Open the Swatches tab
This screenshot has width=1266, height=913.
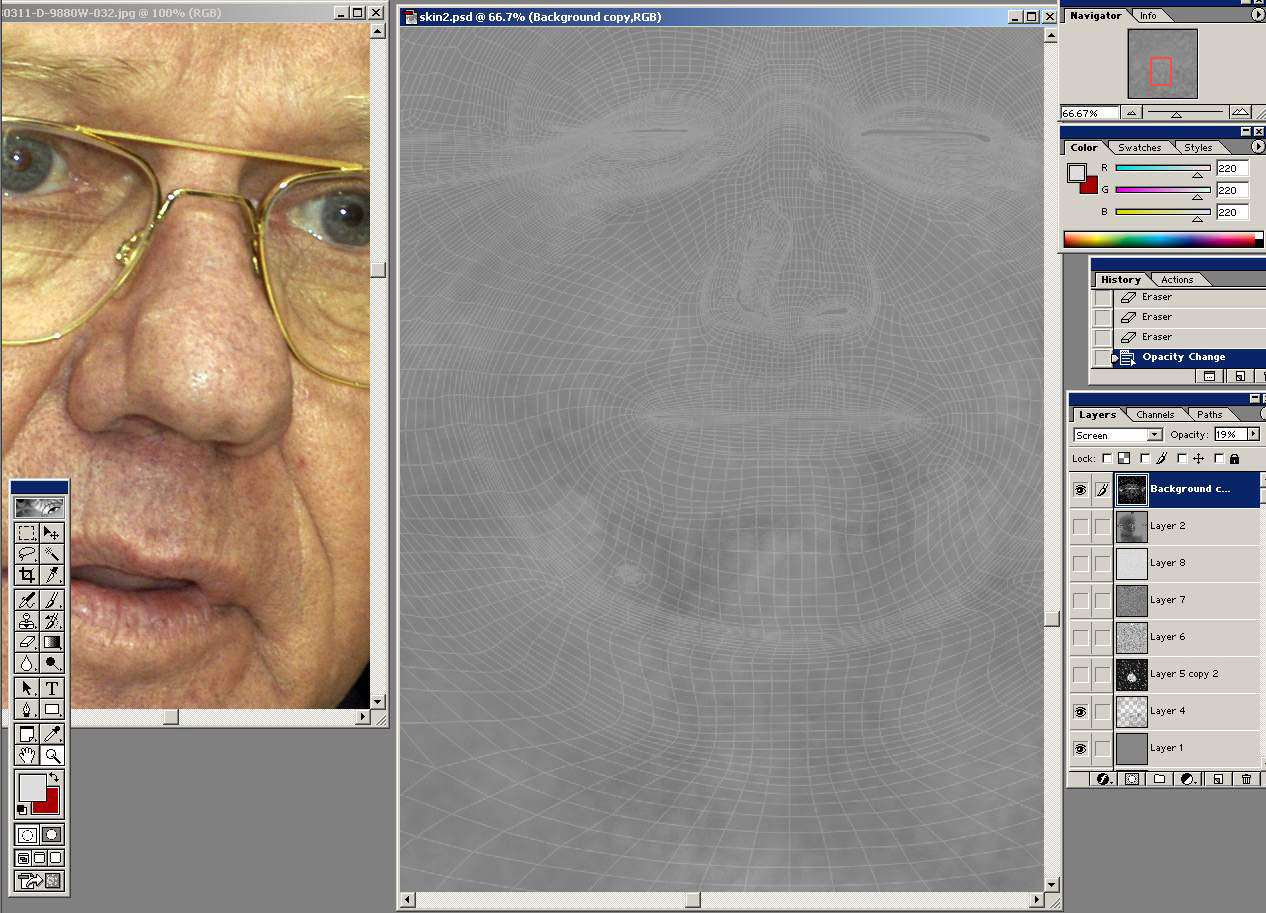coord(1139,147)
